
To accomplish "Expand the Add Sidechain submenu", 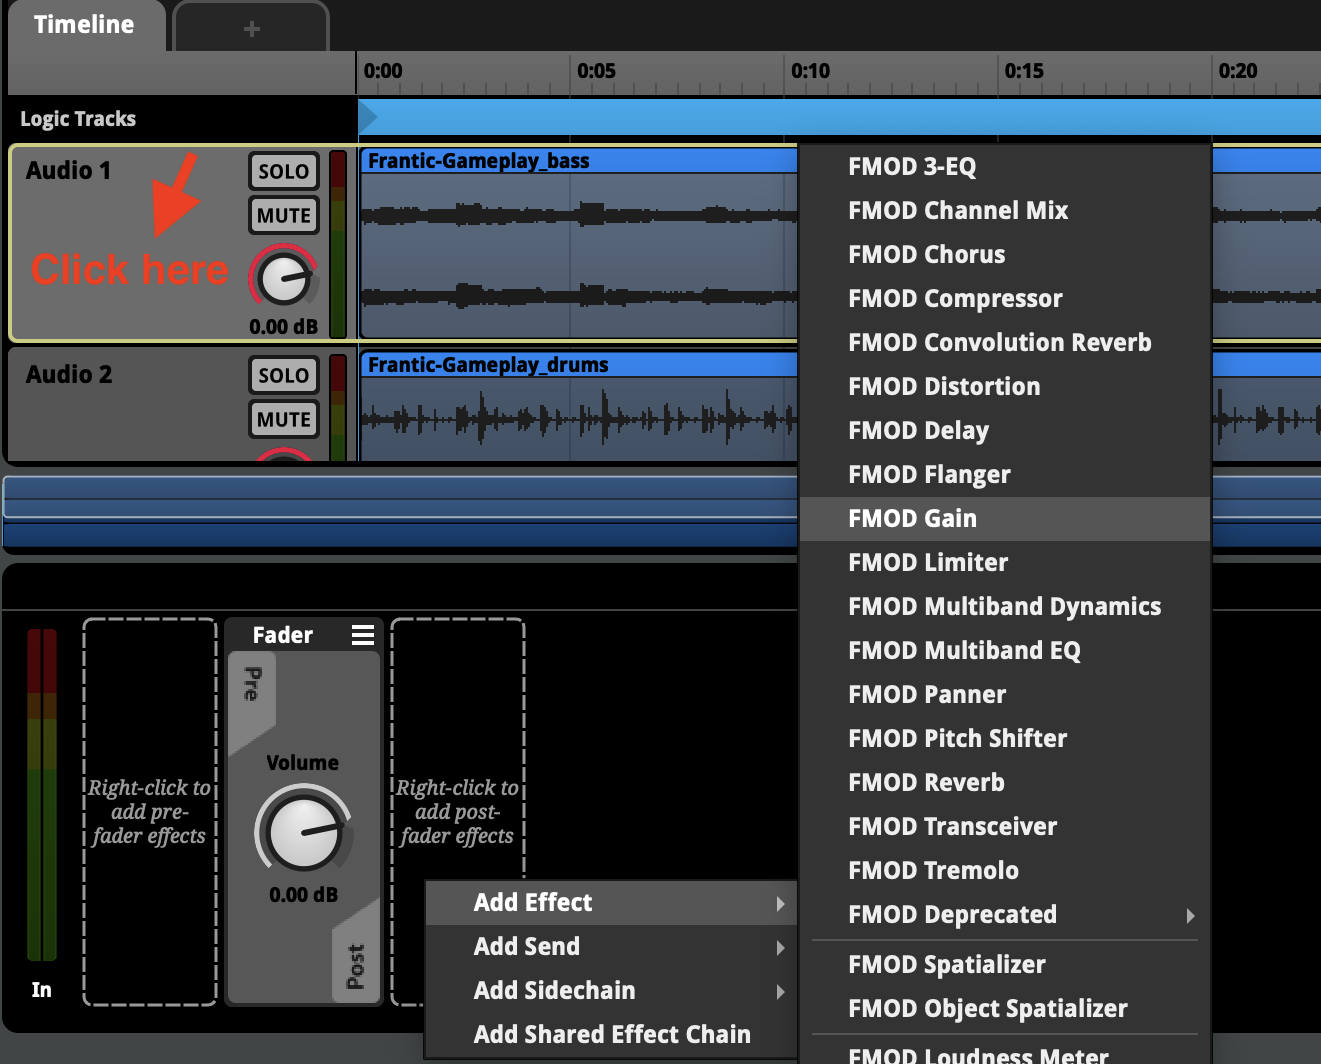I will tap(610, 990).
